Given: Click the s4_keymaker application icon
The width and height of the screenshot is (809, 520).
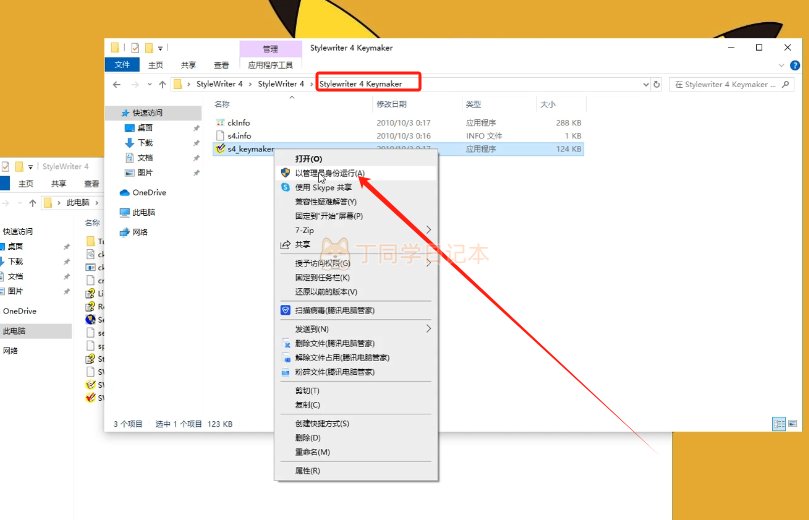Looking at the screenshot, I should tap(220, 149).
